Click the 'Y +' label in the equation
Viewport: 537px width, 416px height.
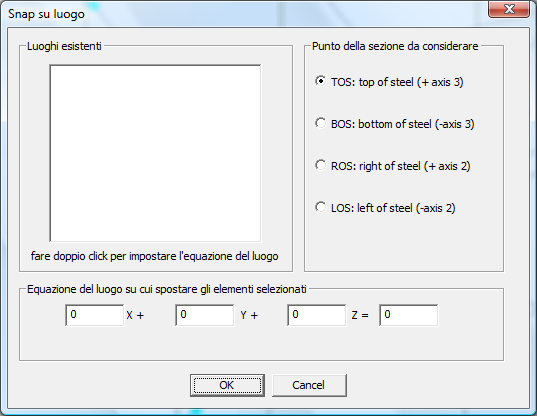(x=249, y=315)
